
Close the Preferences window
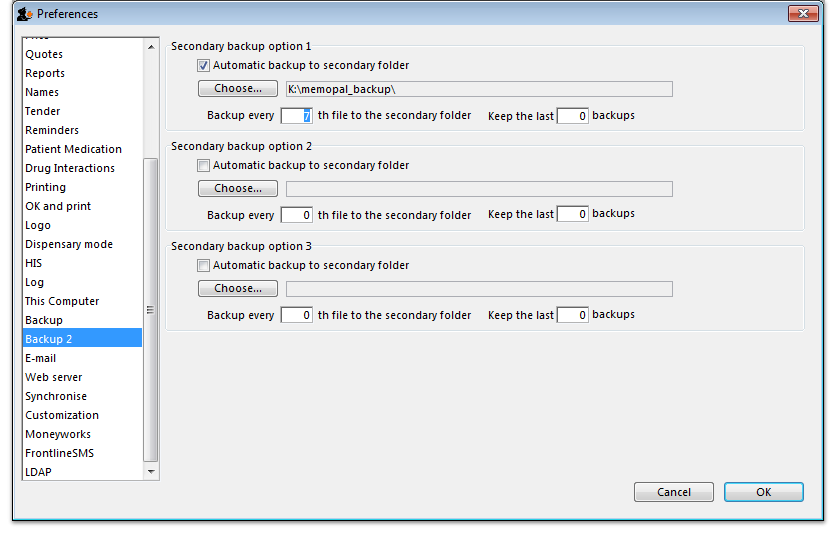coord(803,14)
